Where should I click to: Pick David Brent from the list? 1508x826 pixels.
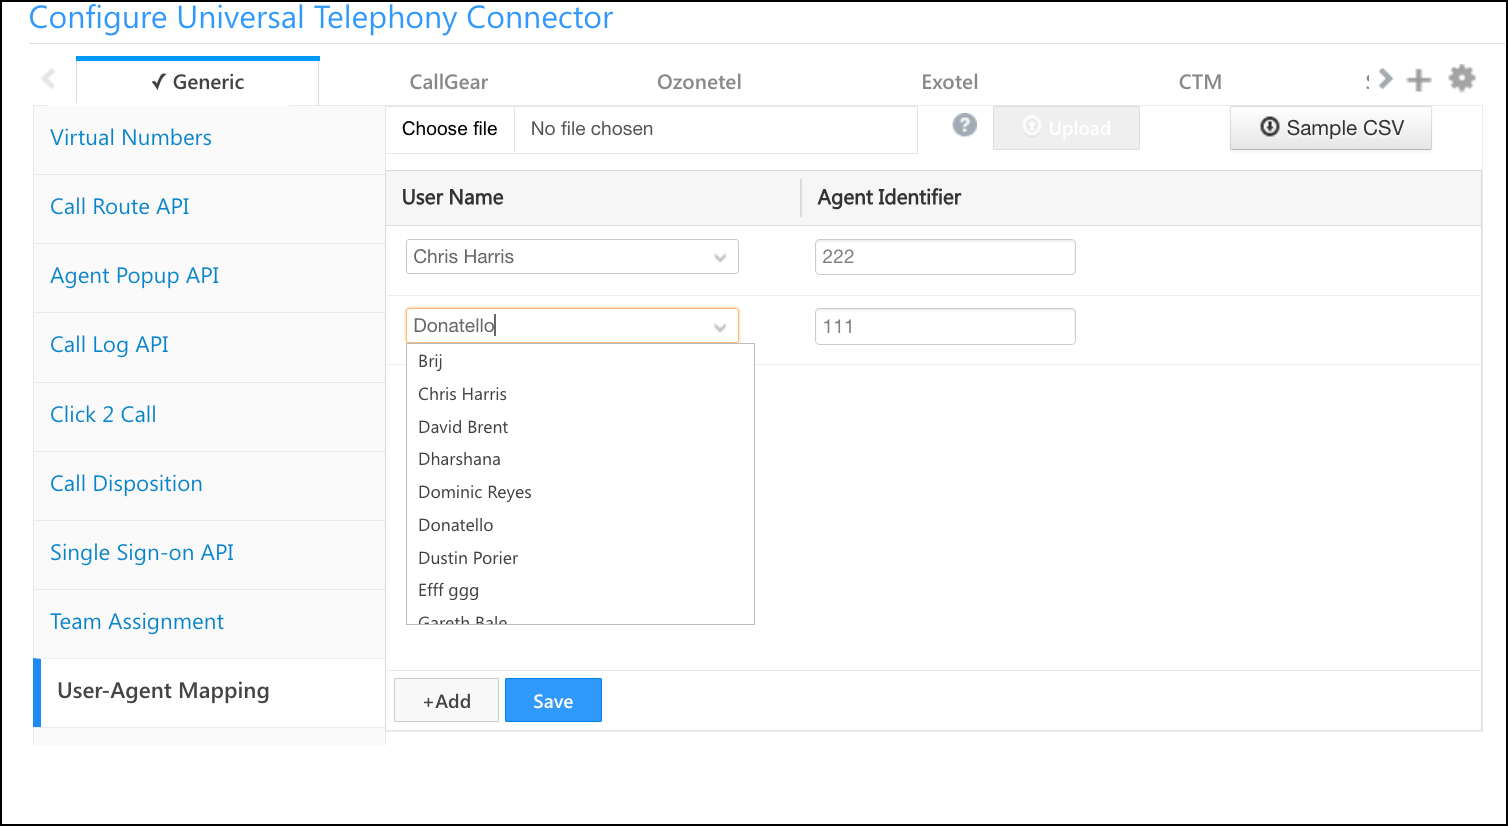[x=580, y=427]
